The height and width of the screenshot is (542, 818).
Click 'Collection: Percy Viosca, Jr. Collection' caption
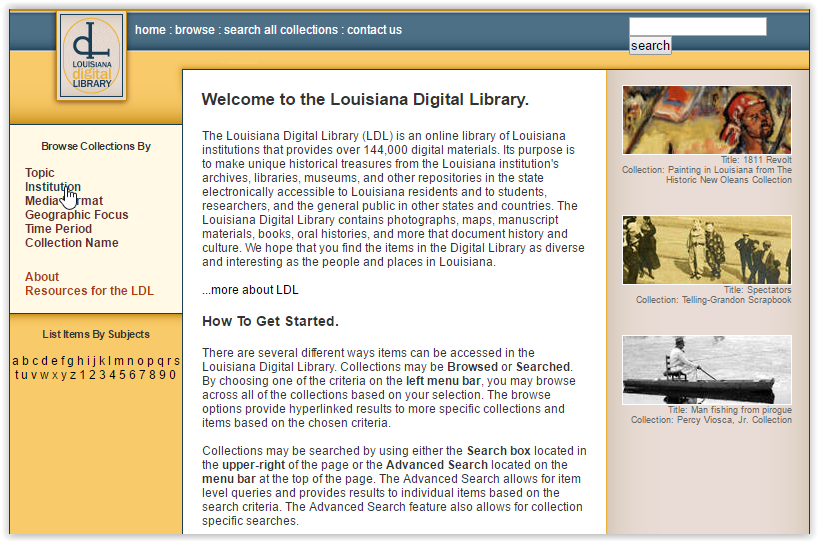[x=711, y=420]
